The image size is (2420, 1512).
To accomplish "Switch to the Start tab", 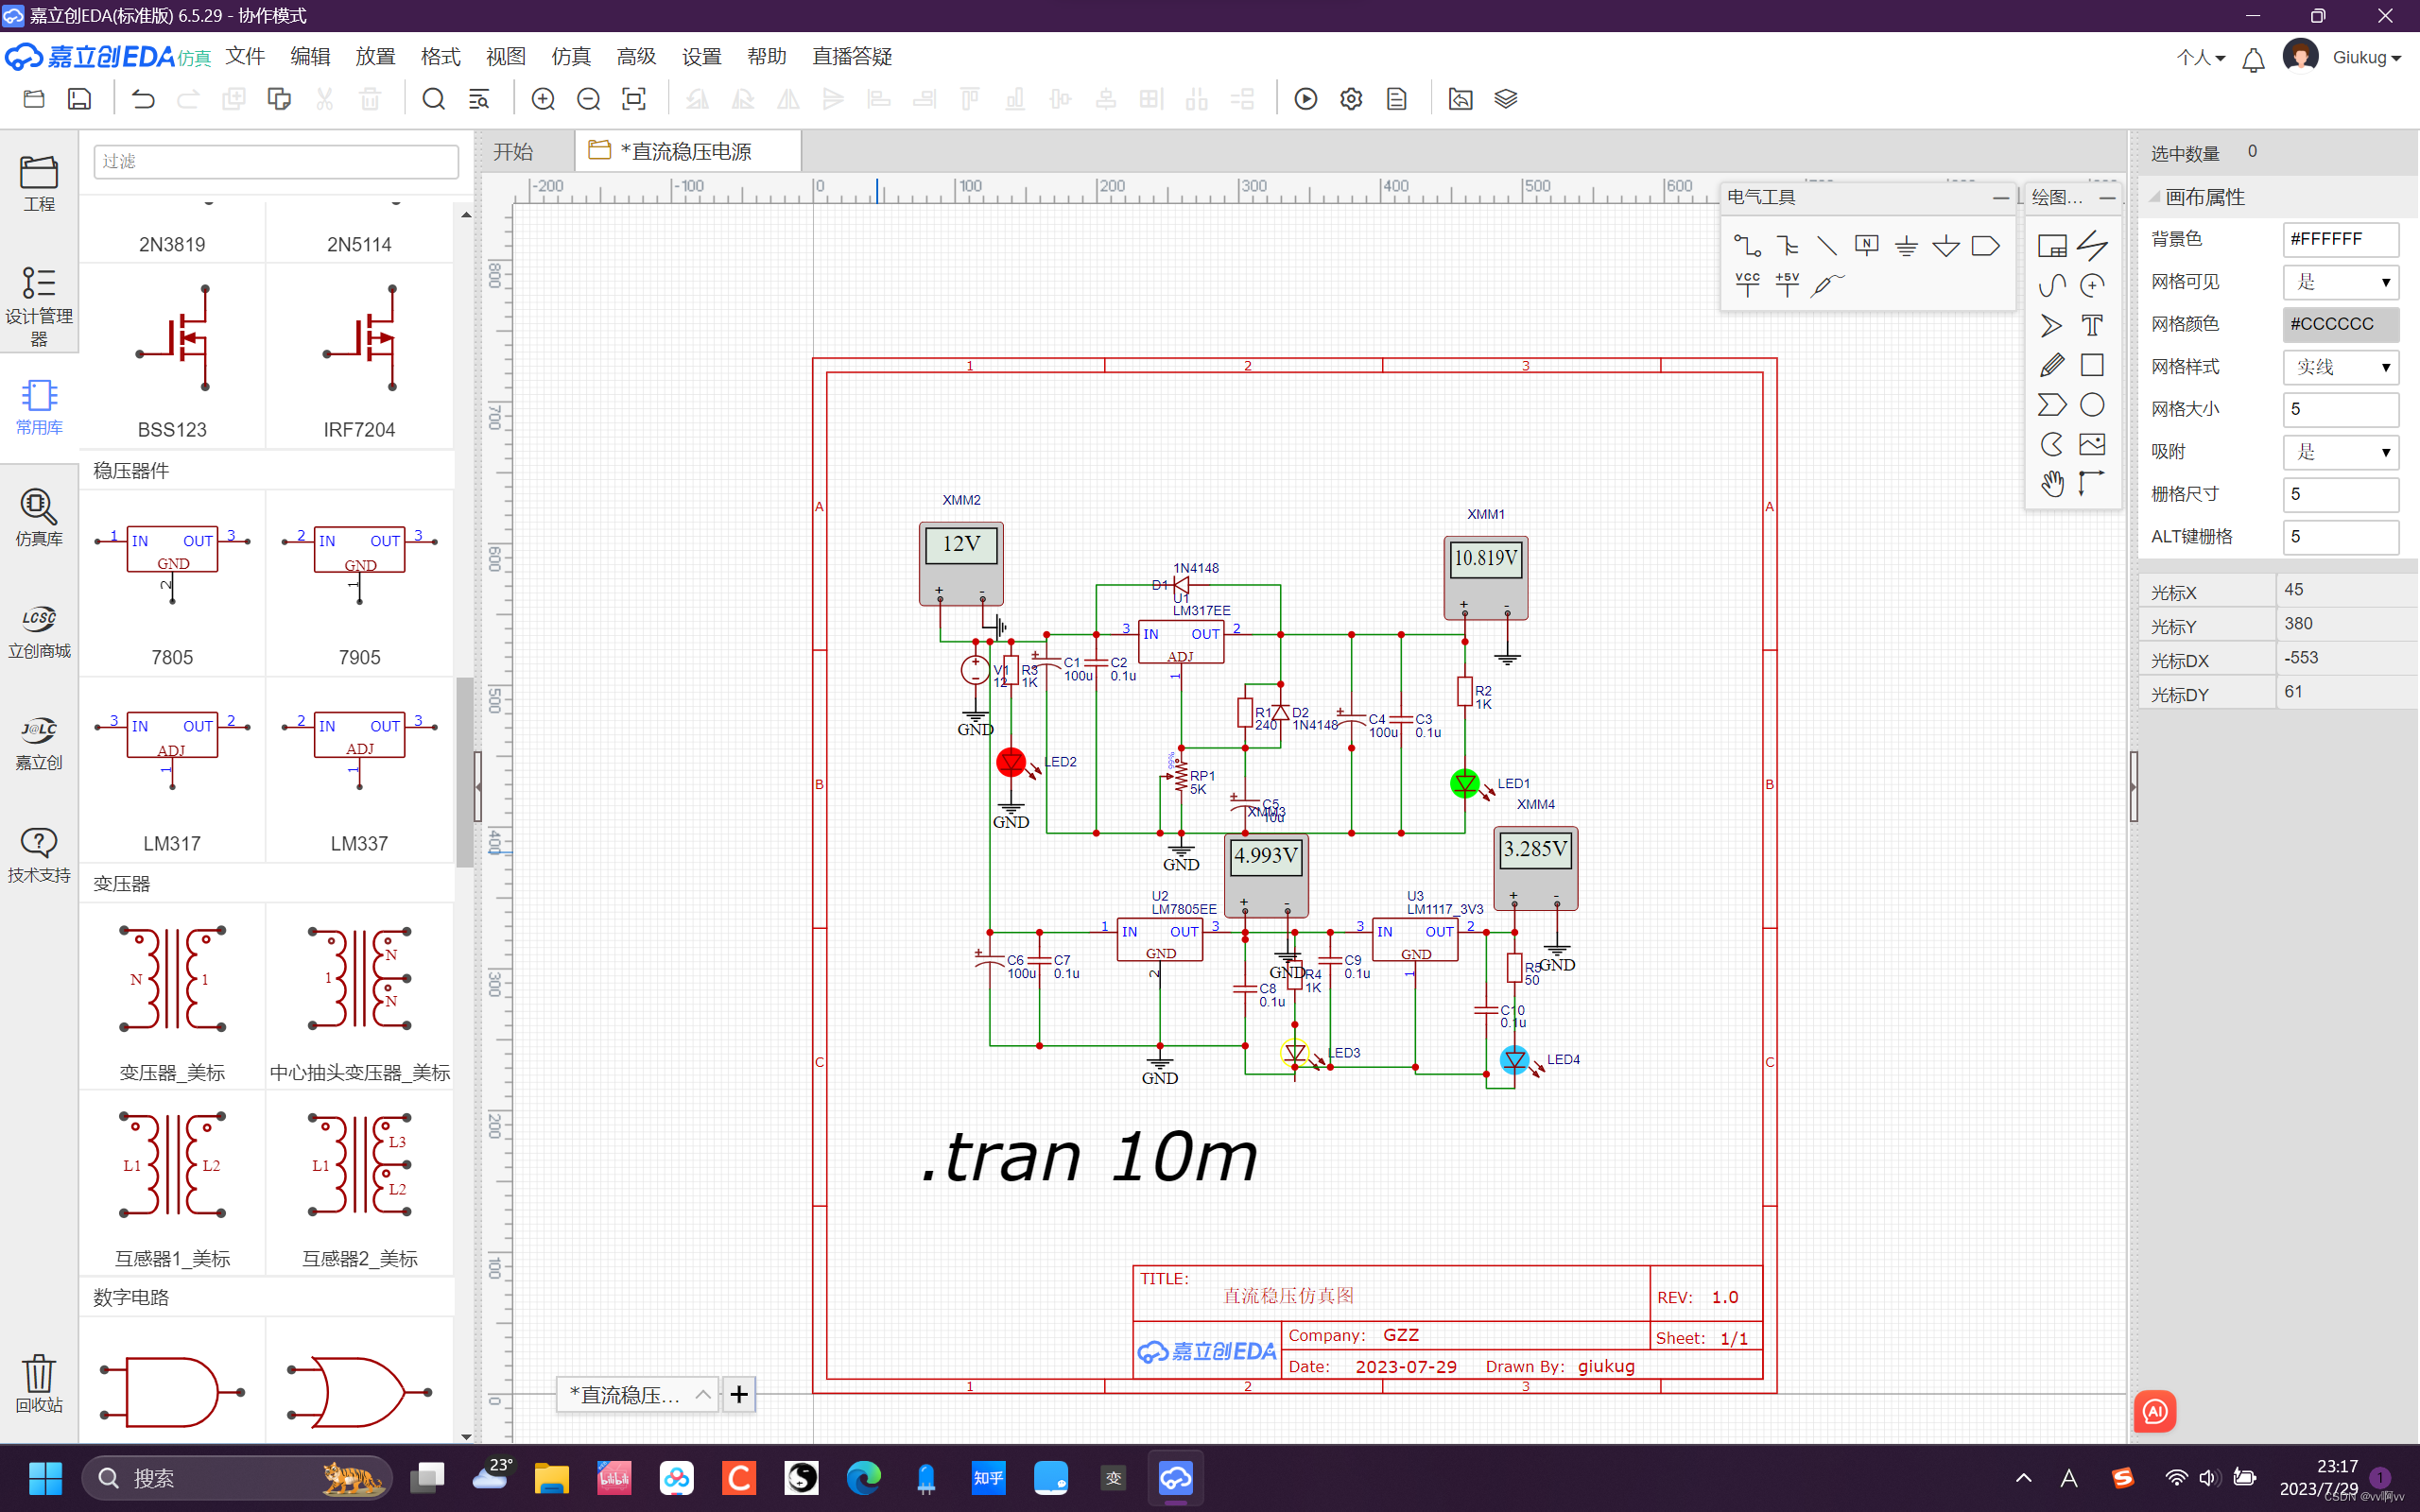I will pyautogui.click(x=513, y=152).
